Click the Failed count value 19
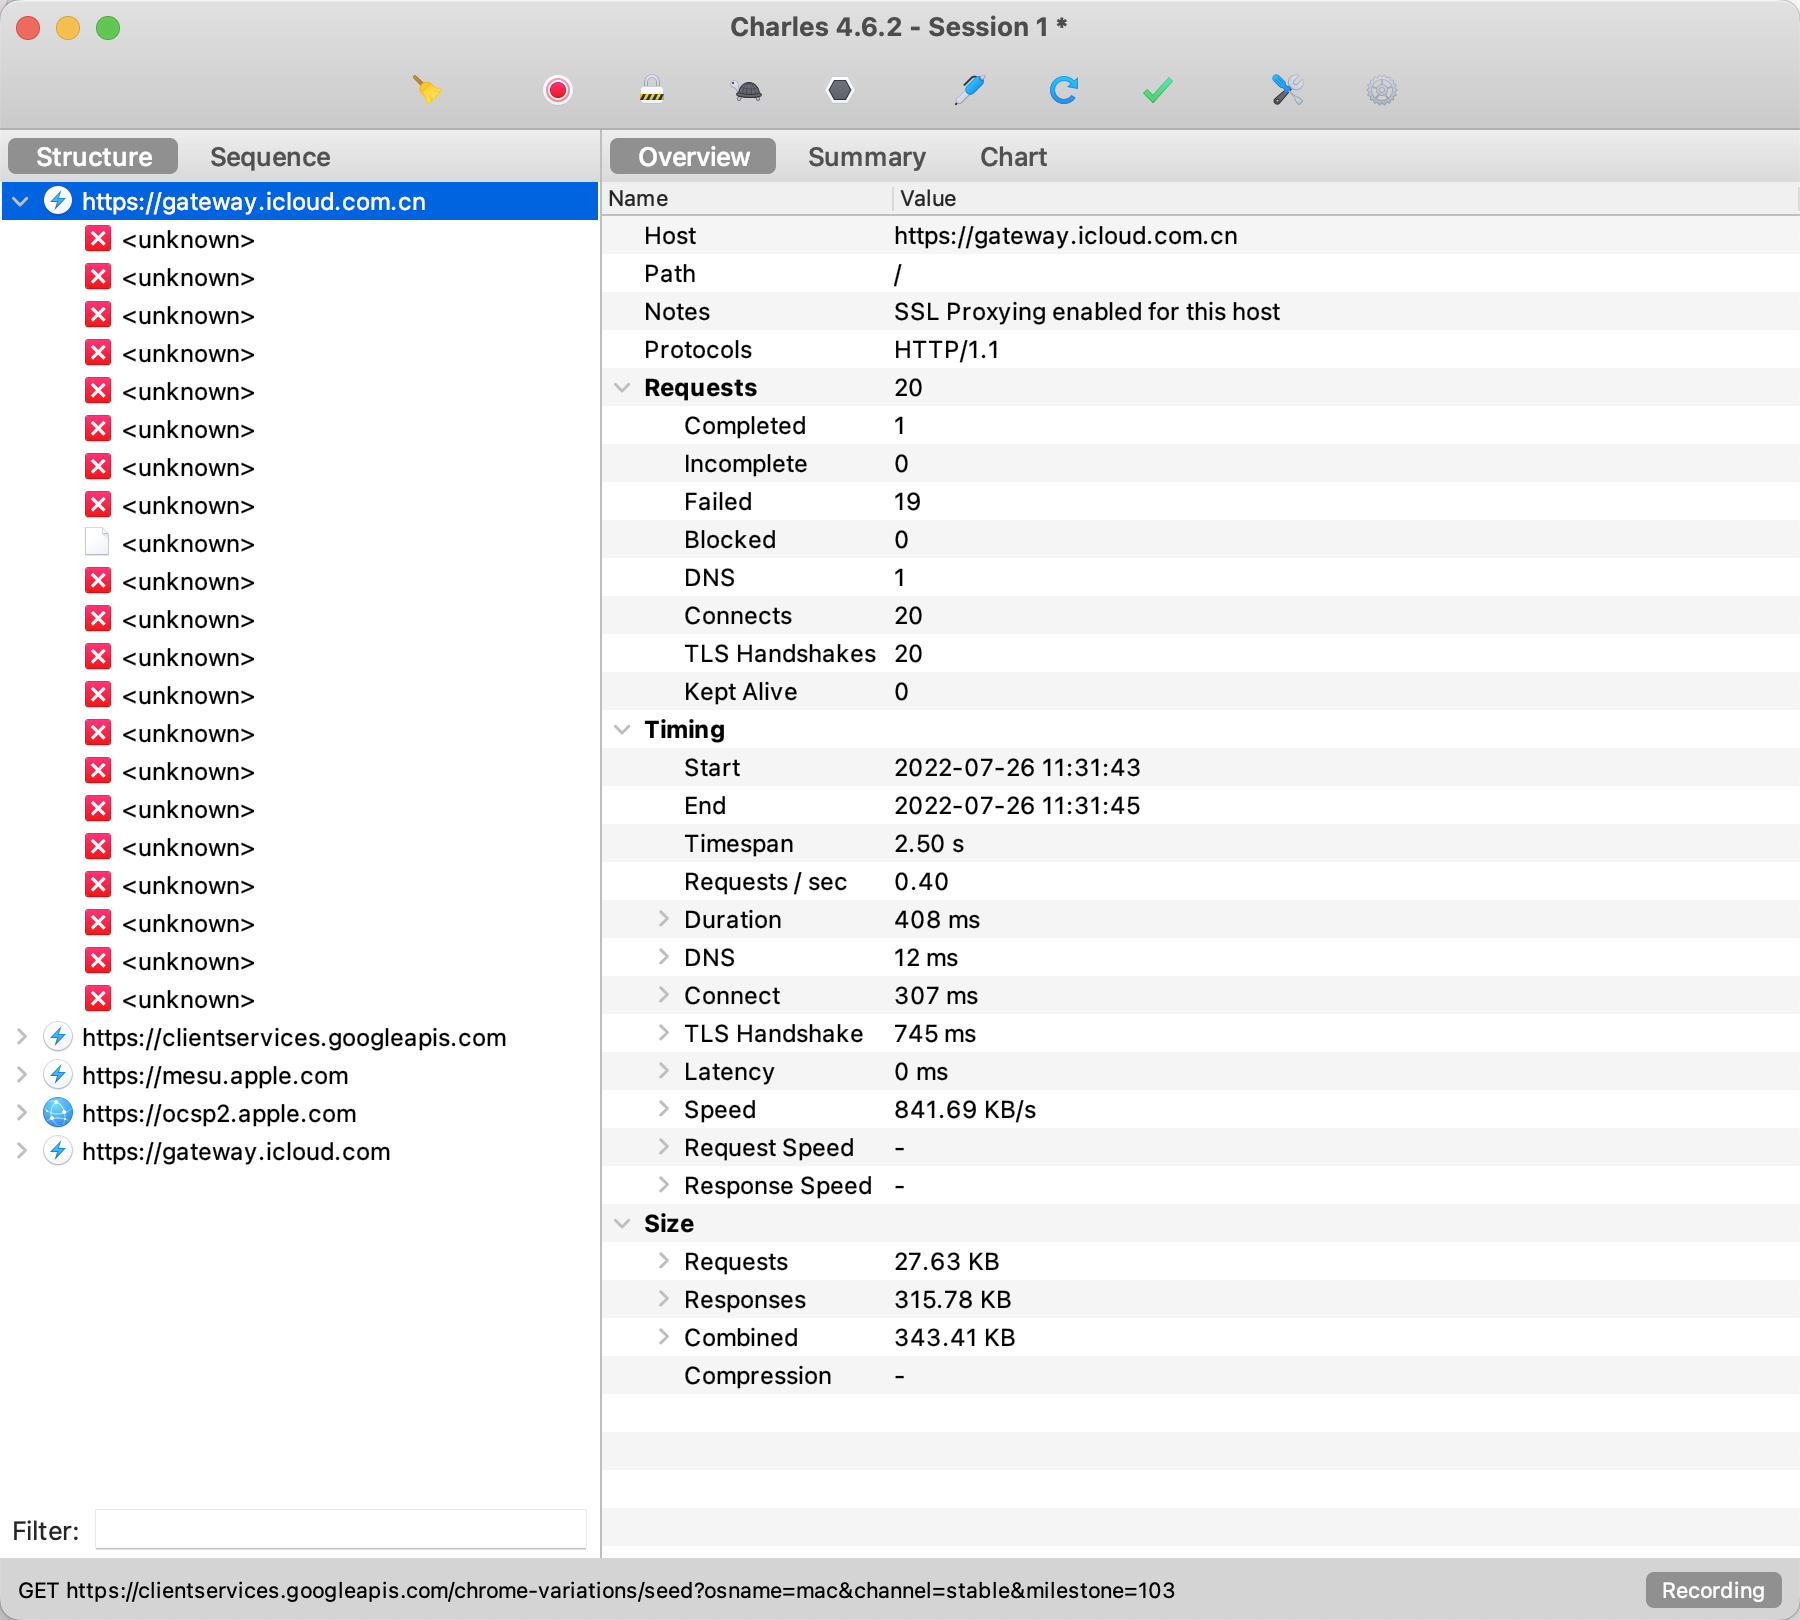1800x1620 pixels. coord(907,501)
